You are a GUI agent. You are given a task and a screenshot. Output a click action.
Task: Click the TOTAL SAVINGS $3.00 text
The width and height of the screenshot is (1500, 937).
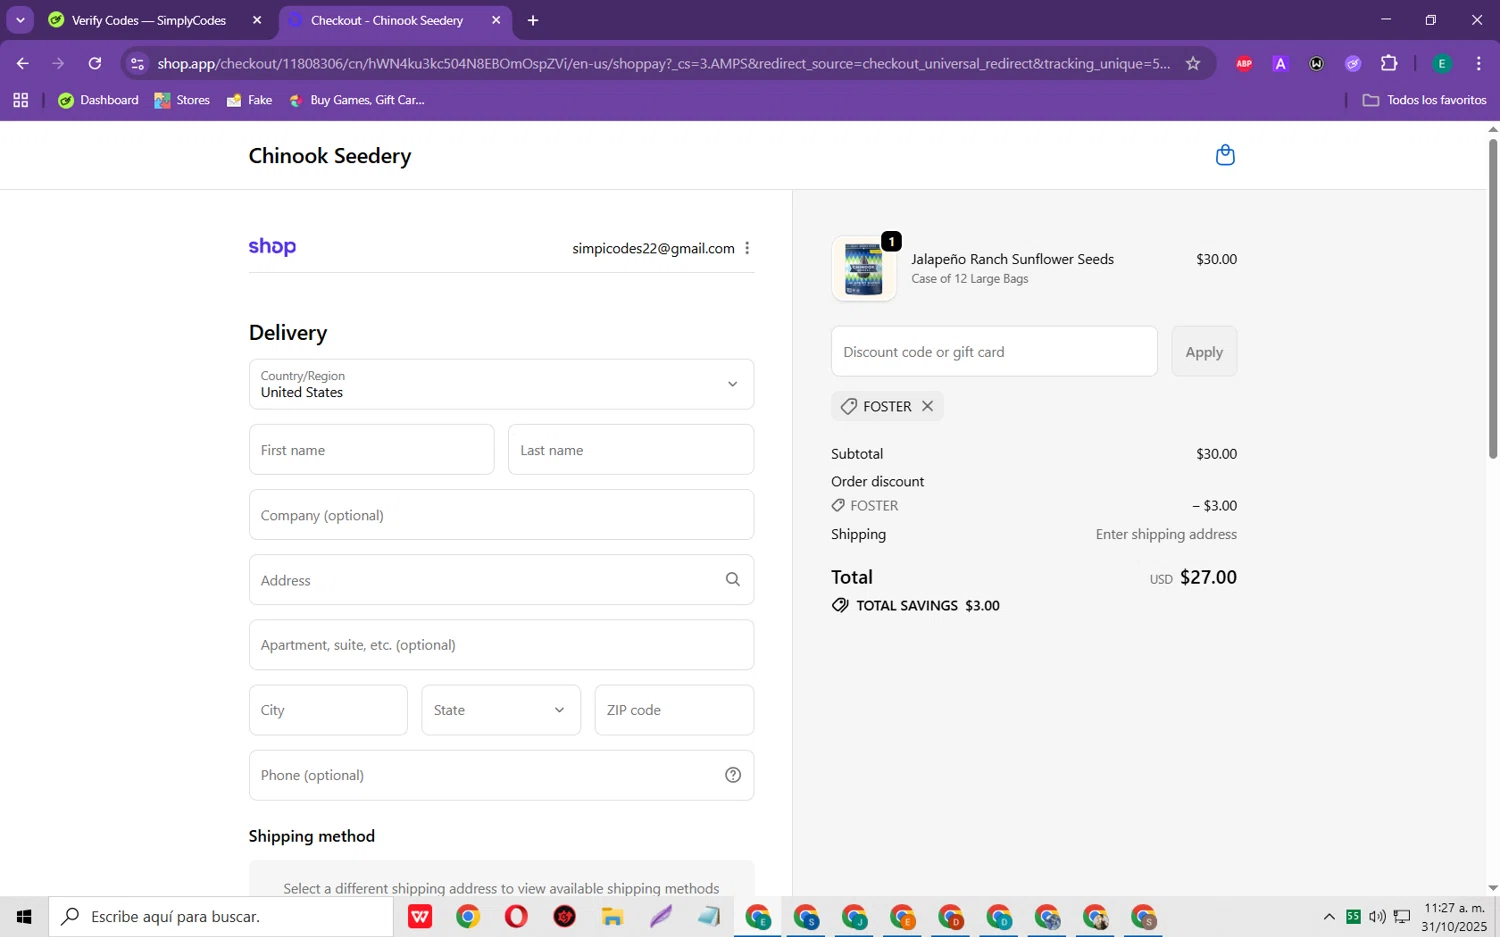point(928,605)
